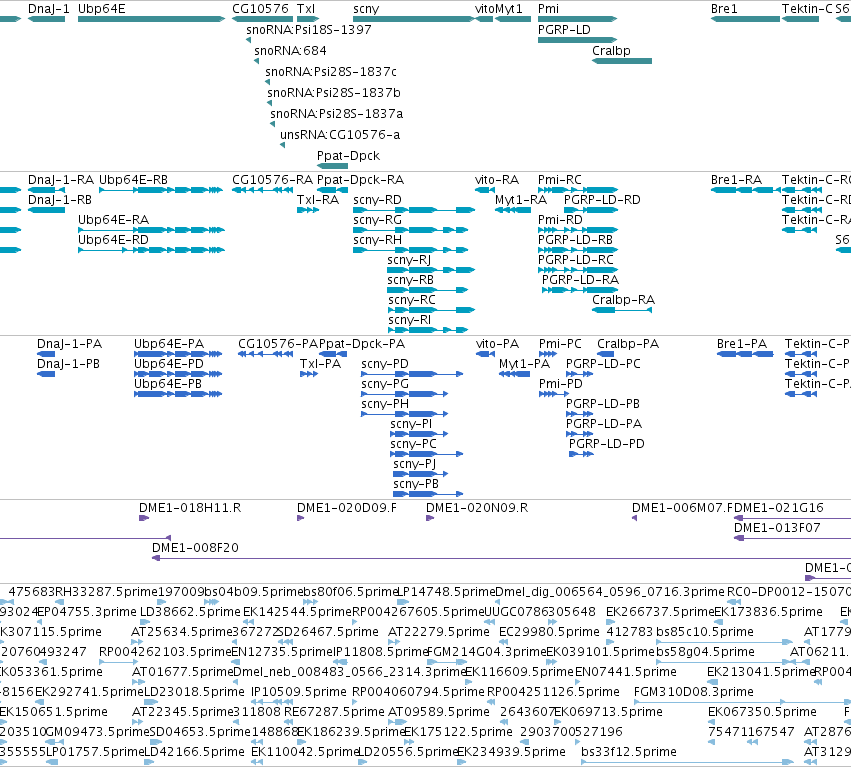Click the EST label EC29980.5prime

(x=549, y=632)
